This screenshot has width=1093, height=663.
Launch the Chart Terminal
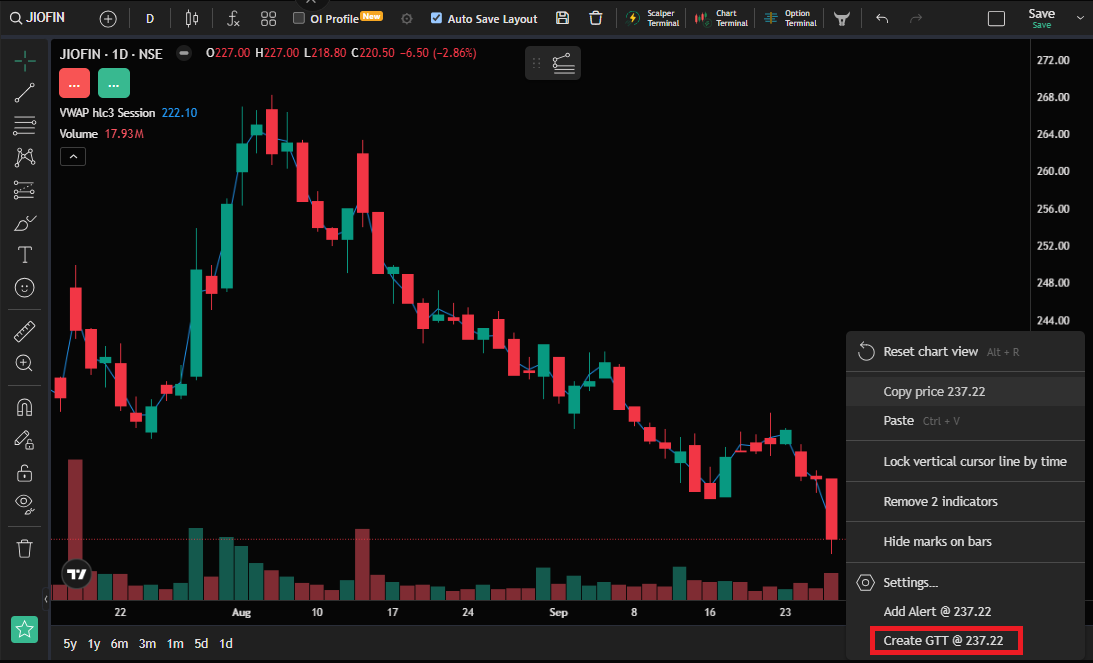pos(721,18)
